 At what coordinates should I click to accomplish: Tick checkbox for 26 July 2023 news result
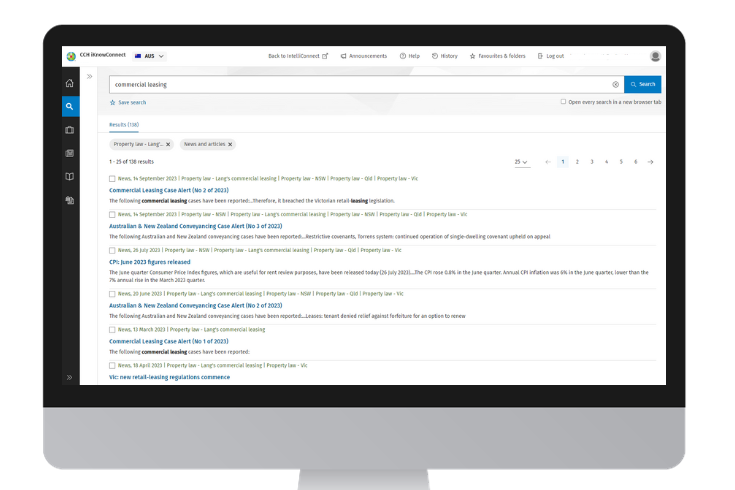click(112, 250)
